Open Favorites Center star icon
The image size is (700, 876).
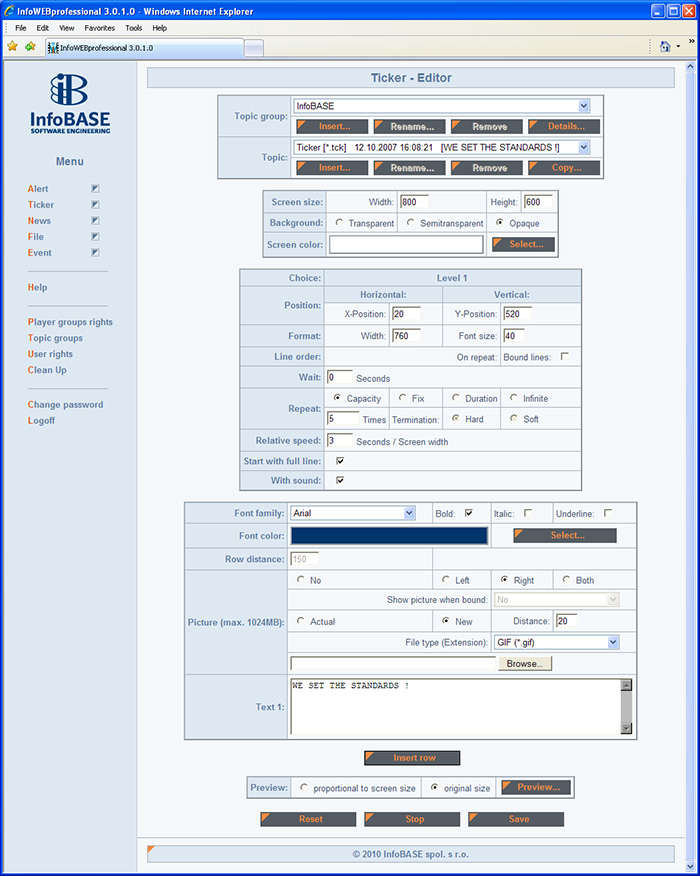[x=12, y=47]
